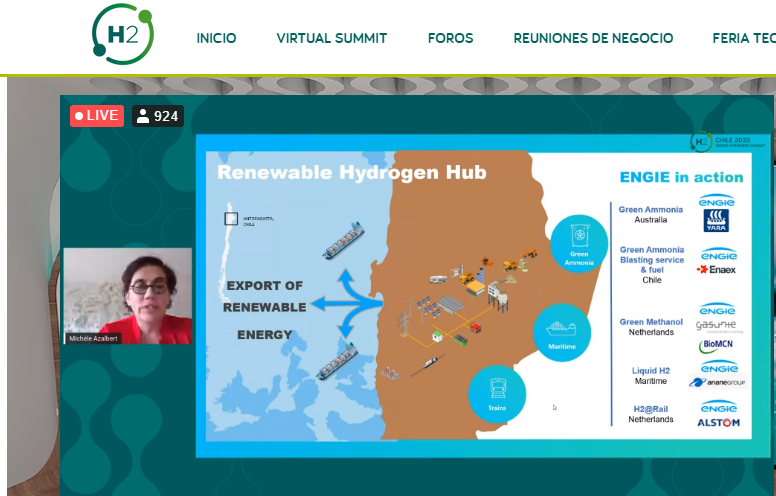This screenshot has width=776, height=496.
Task: Go to the VIRTUAL SUMMIT page
Action: 331,38
